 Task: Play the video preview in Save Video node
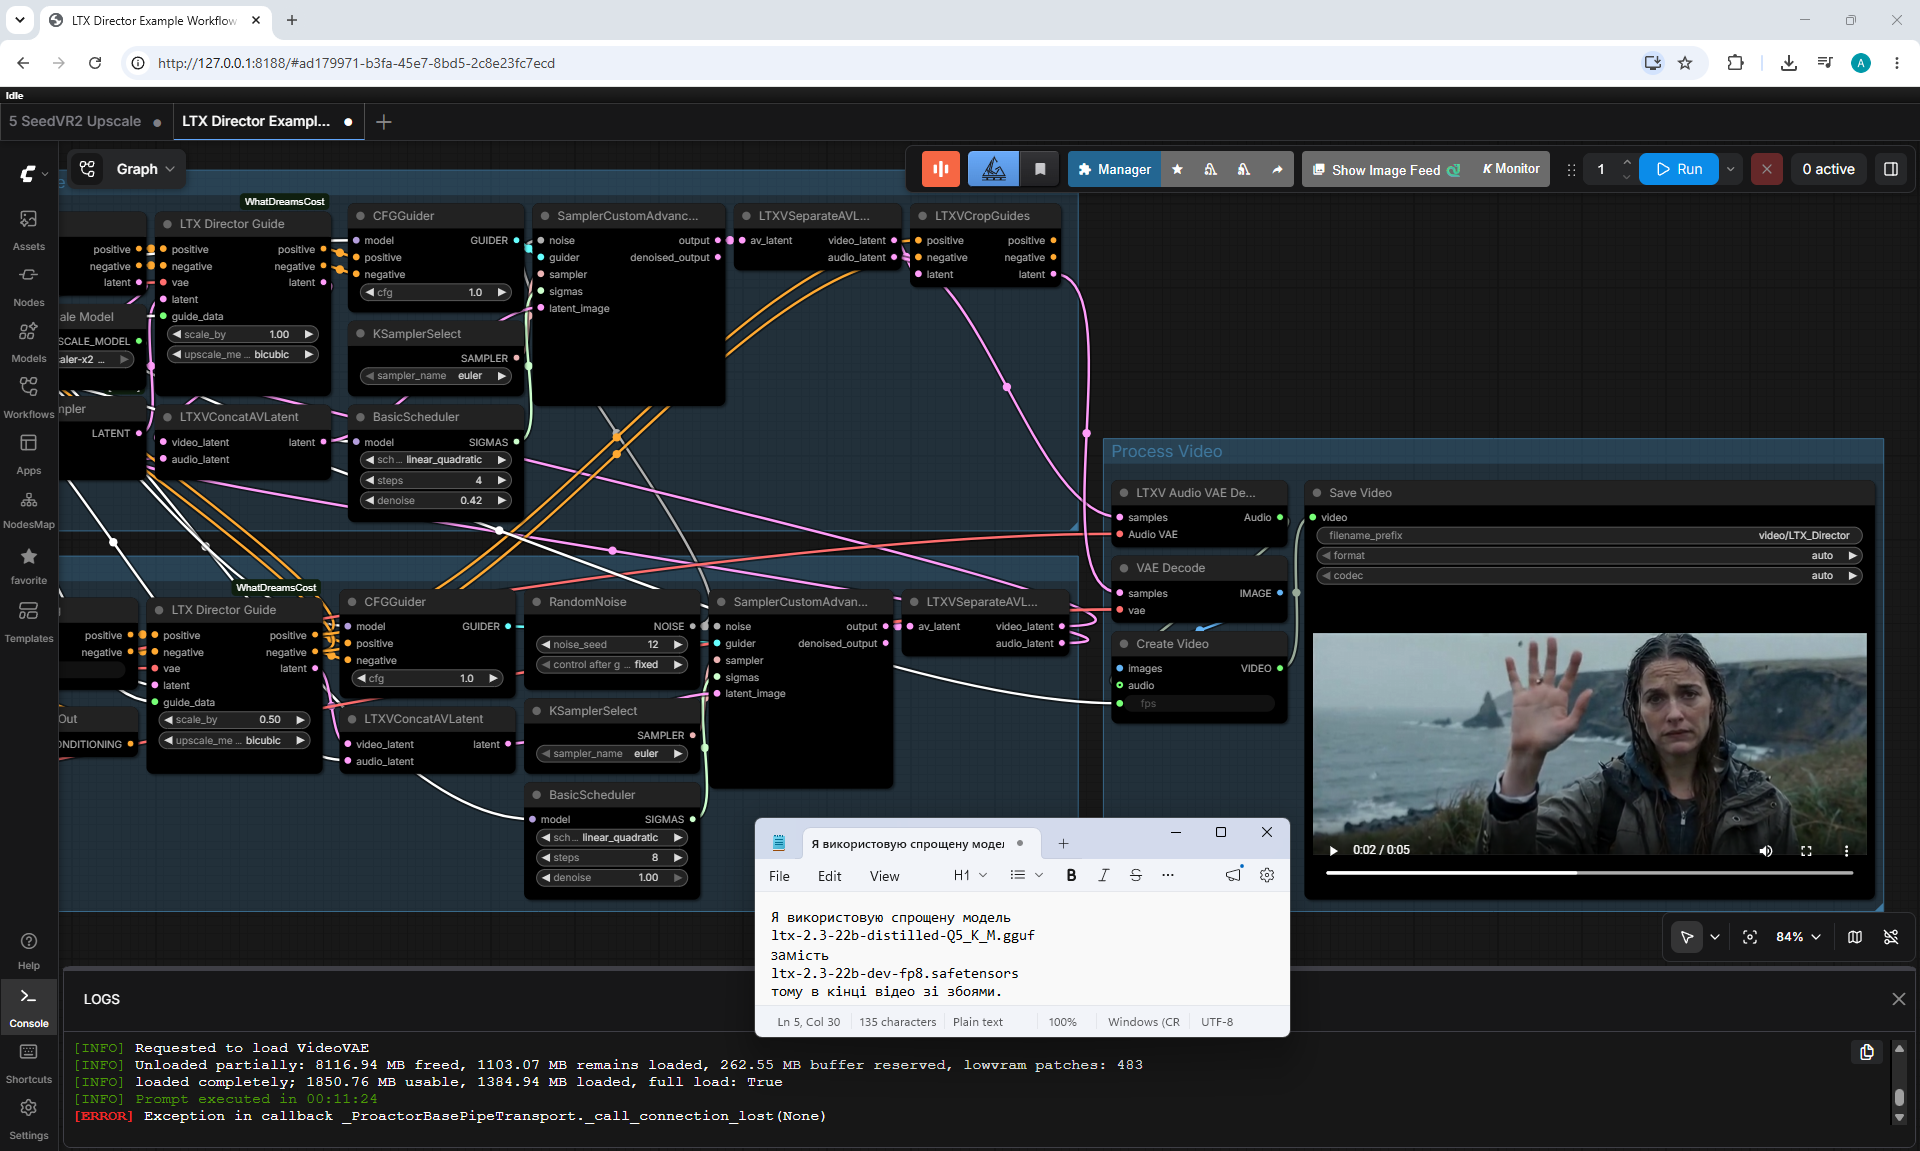pyautogui.click(x=1333, y=850)
